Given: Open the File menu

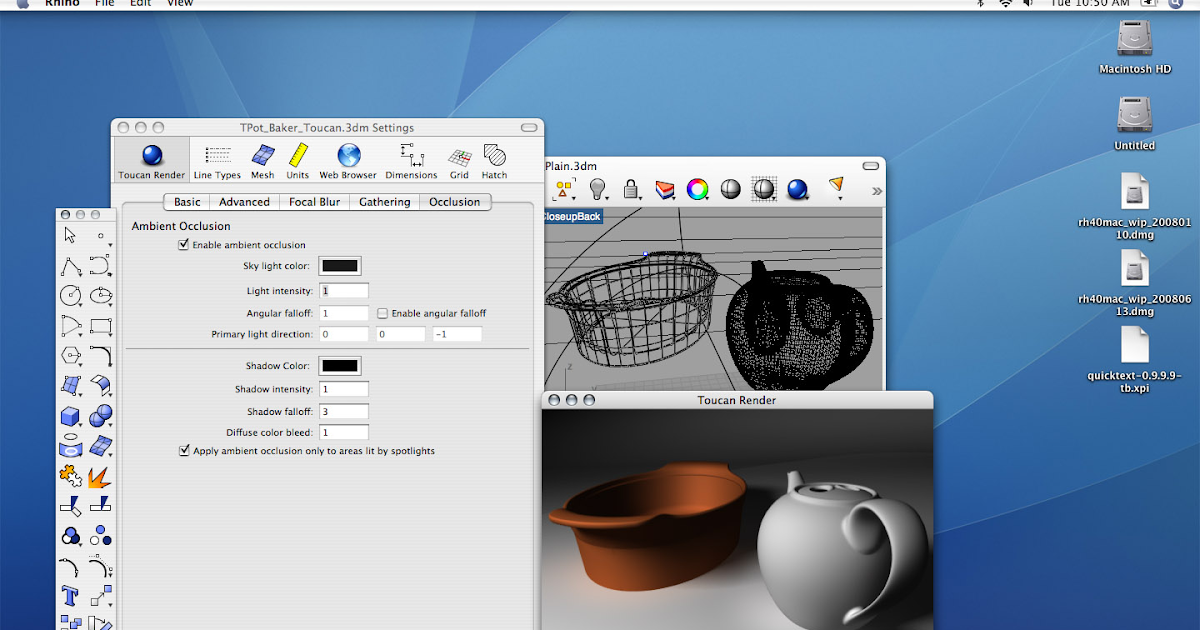Looking at the screenshot, I should [x=104, y=3].
